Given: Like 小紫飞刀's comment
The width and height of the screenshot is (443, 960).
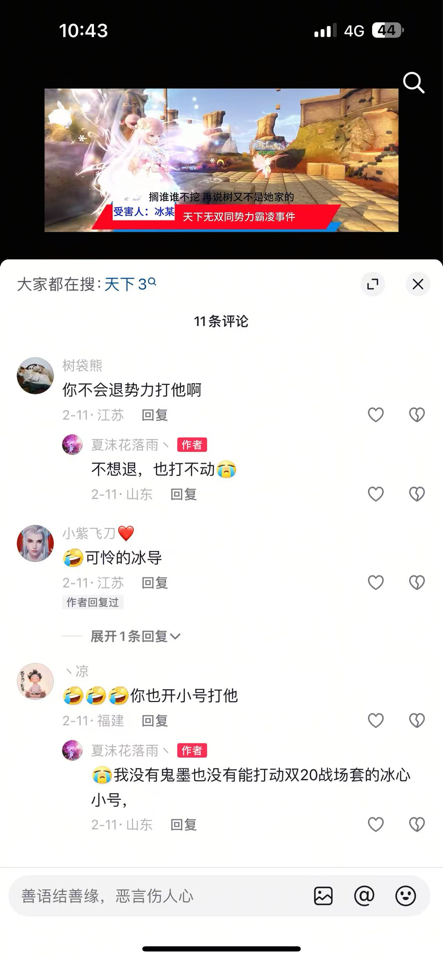Looking at the screenshot, I should click(x=376, y=583).
